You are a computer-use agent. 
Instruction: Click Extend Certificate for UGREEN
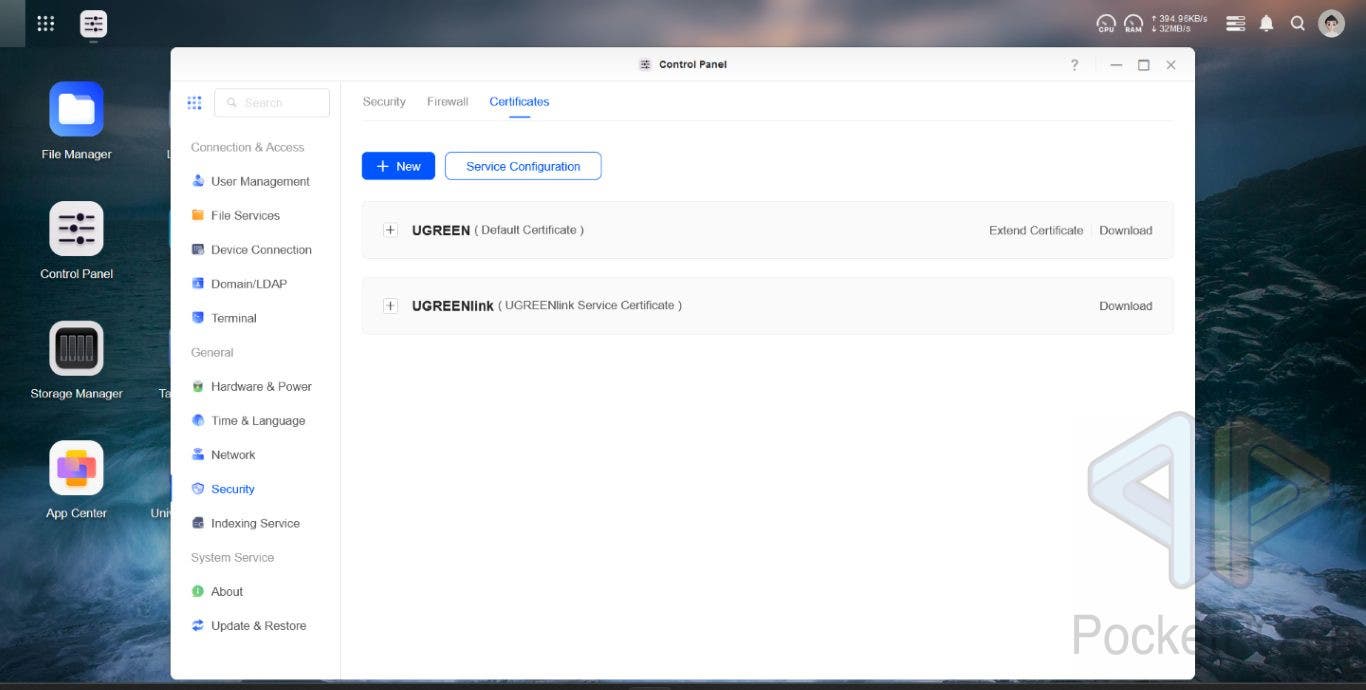pos(1036,230)
